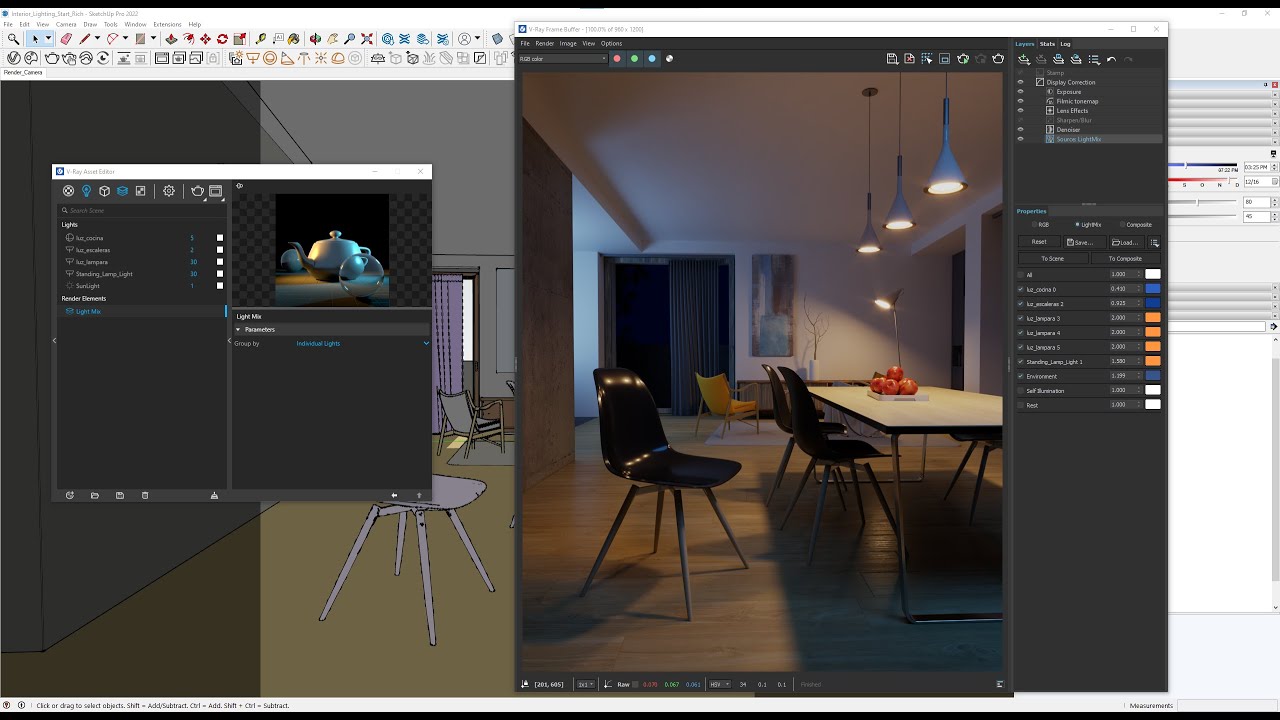The width and height of the screenshot is (1280, 720).
Task: Open the Extensions menu in SketchUp
Action: (x=167, y=24)
